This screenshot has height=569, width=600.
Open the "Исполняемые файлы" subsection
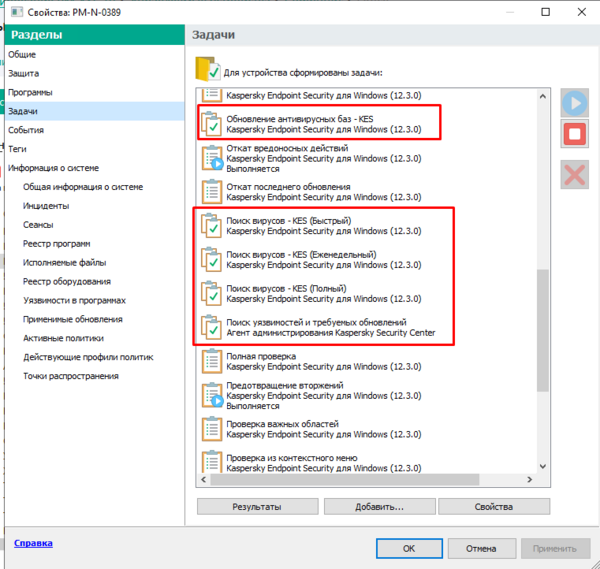[x=64, y=262]
